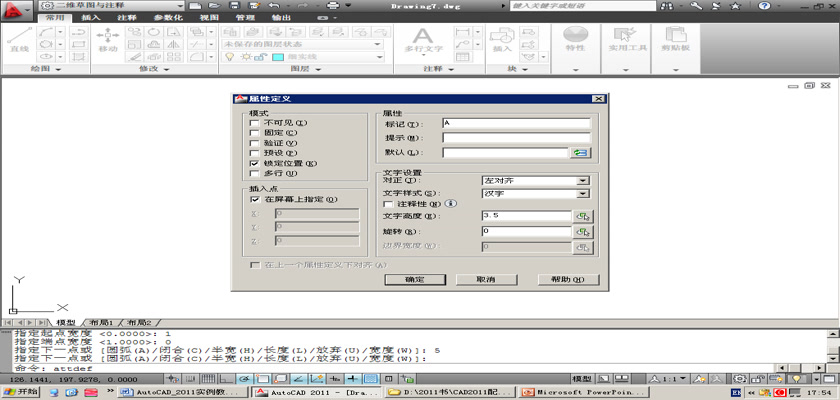This screenshot has width=840, height=400.
Task: Select the 直线 line tool in the ribbon
Action: 19,41
